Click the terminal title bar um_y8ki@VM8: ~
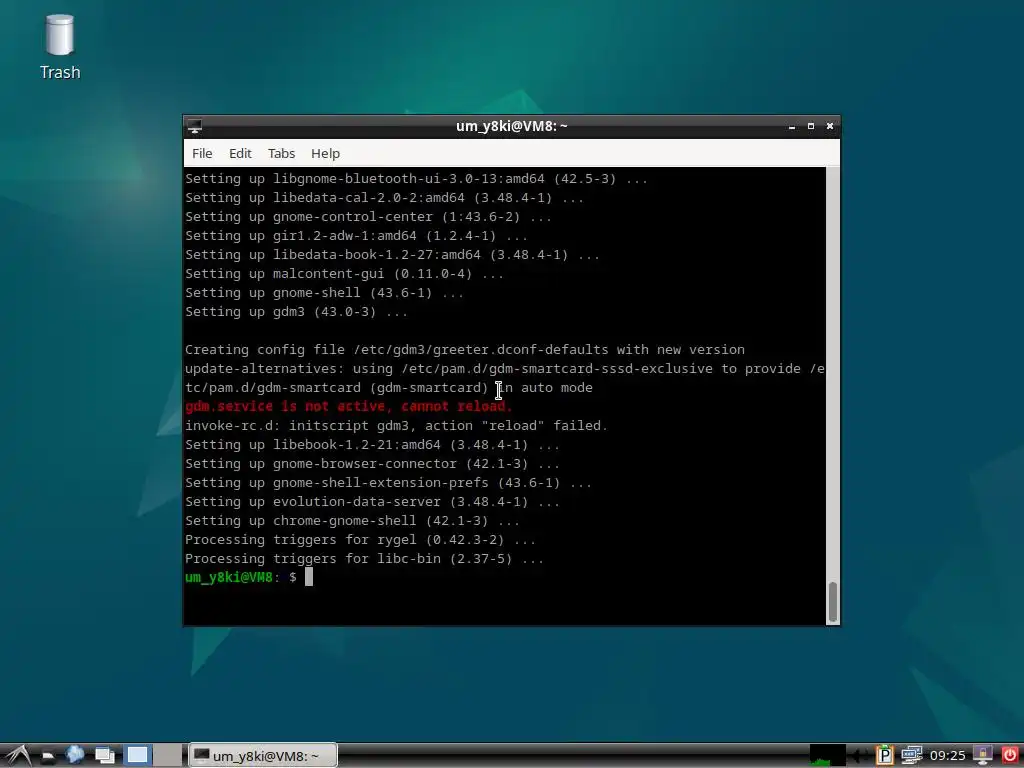This screenshot has height=768, width=1024. tap(511, 126)
